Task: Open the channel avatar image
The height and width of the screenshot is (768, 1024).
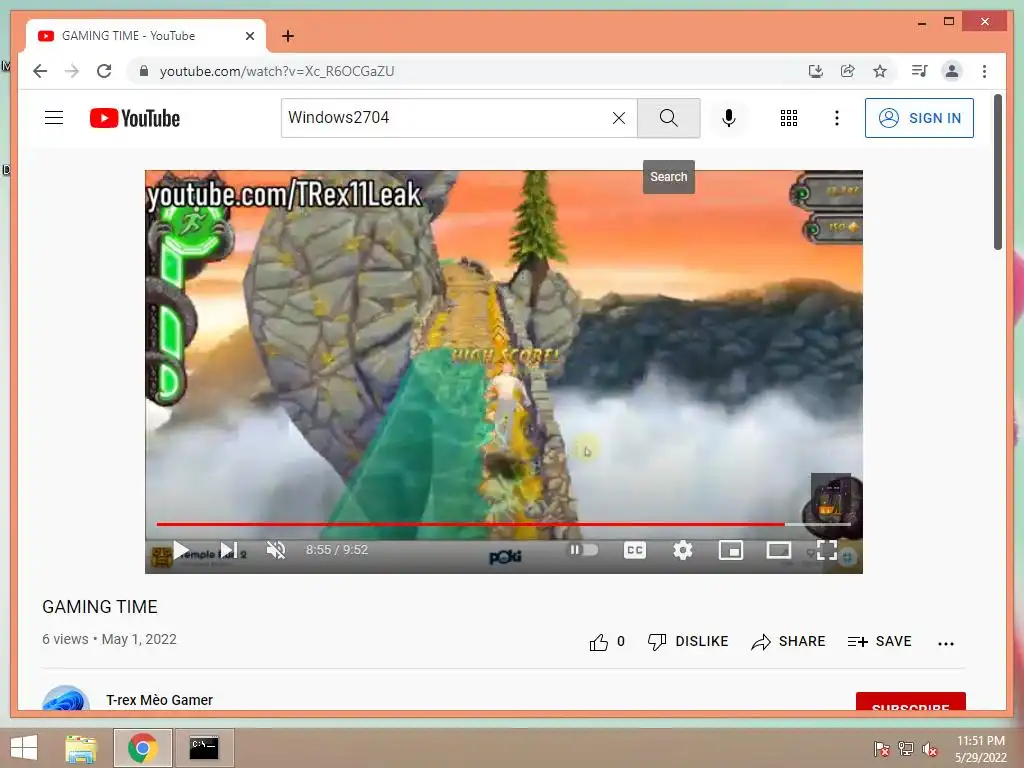Action: (x=65, y=699)
